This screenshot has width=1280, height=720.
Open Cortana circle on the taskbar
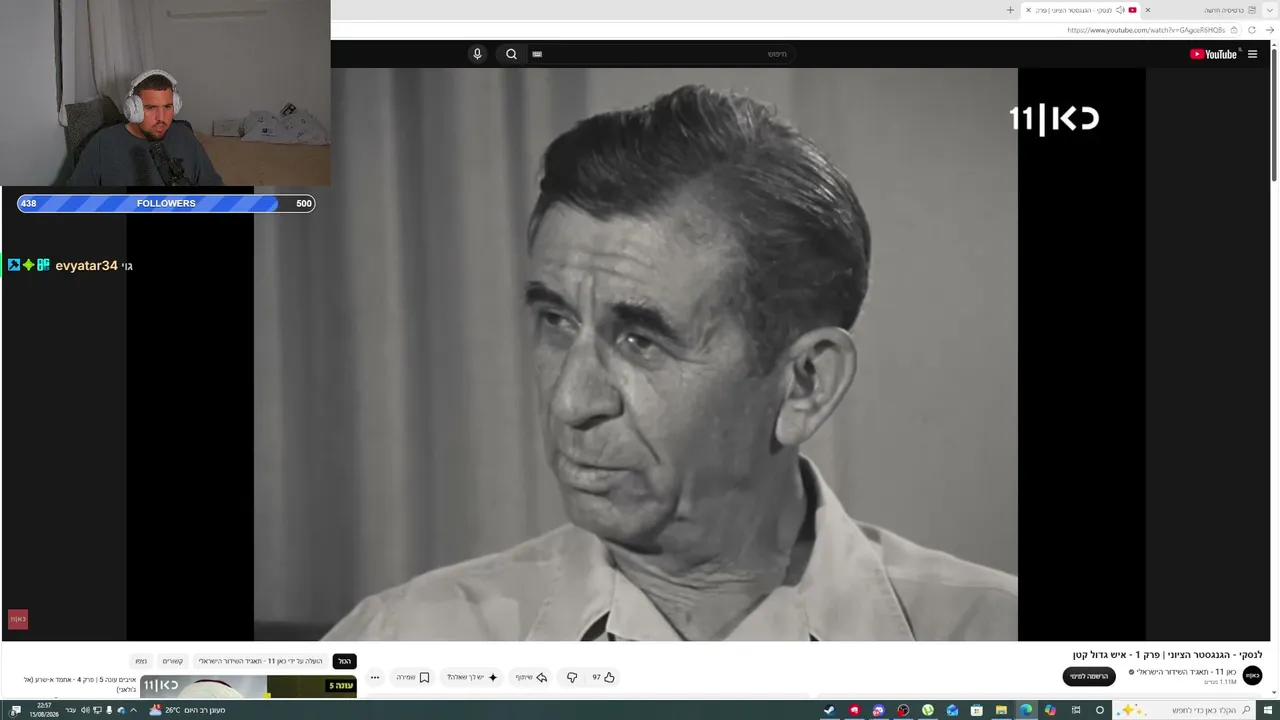click(1100, 710)
